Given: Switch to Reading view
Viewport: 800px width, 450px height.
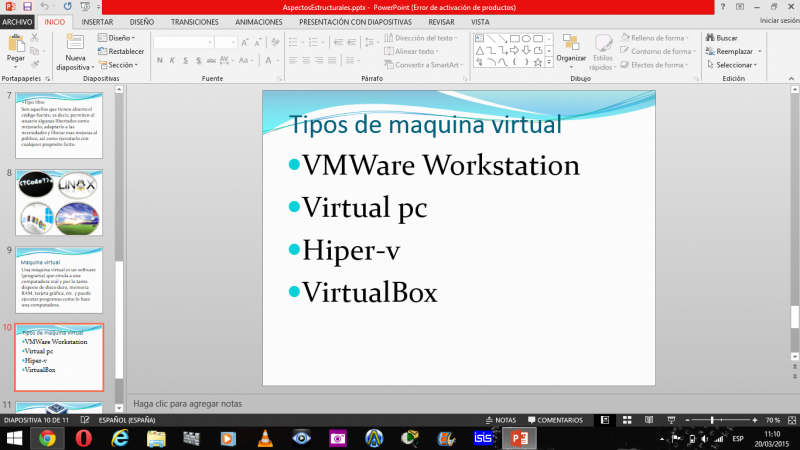Looking at the screenshot, I should (x=649, y=420).
